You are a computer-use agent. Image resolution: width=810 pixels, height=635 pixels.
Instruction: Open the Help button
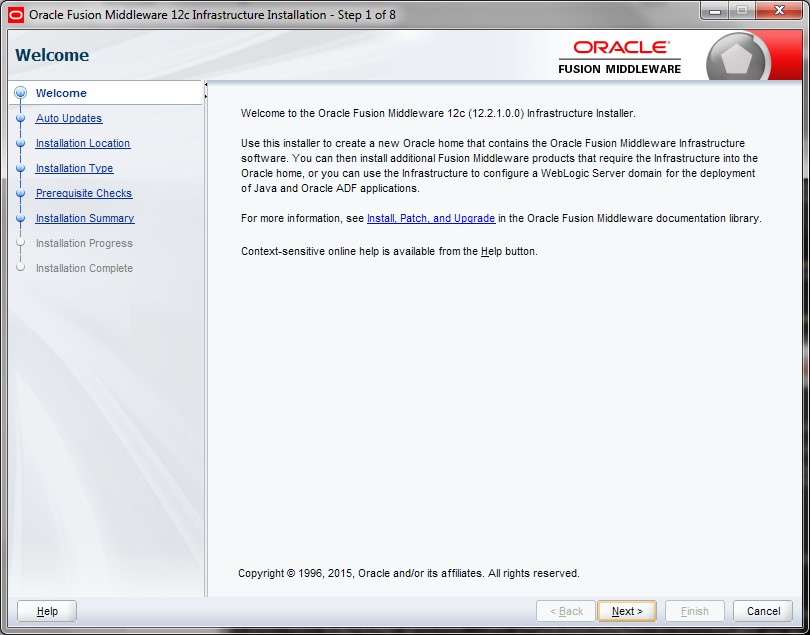(x=47, y=611)
